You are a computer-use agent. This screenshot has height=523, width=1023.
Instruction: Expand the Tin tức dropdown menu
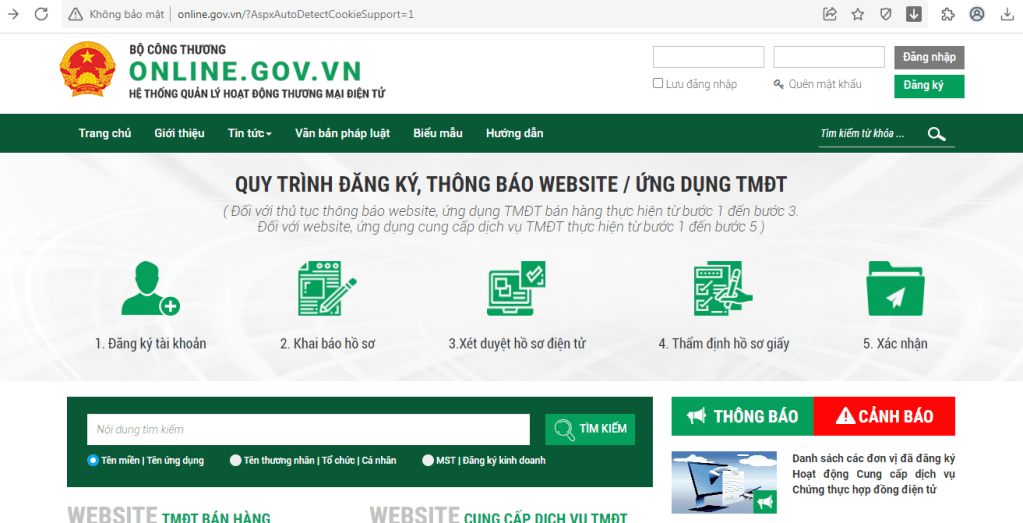pyautogui.click(x=249, y=134)
